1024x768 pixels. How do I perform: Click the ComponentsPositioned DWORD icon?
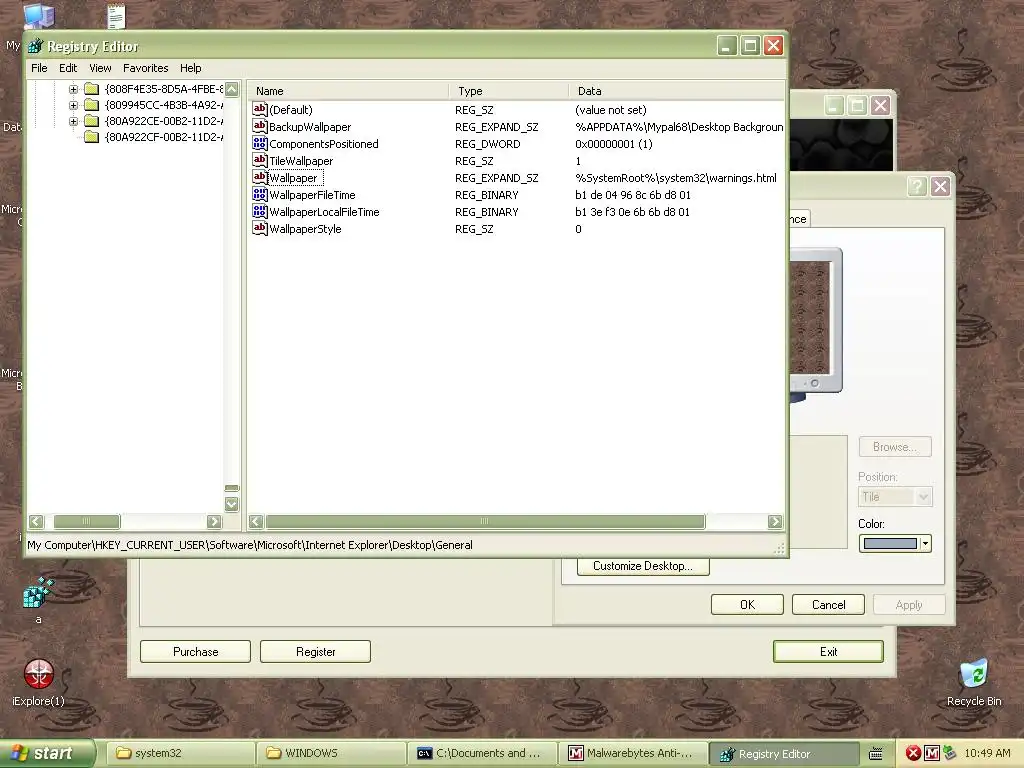click(x=260, y=144)
